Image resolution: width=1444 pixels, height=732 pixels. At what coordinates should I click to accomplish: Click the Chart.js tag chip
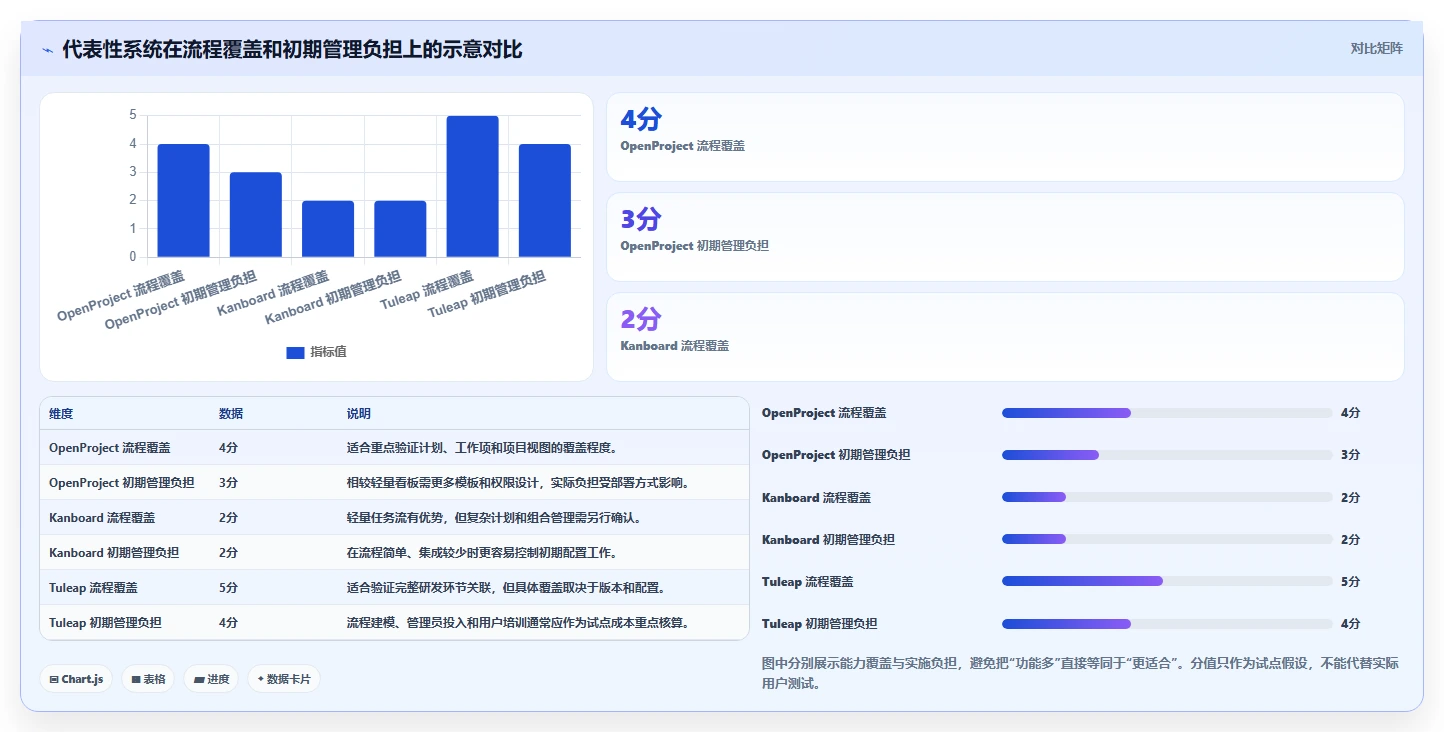(77, 679)
